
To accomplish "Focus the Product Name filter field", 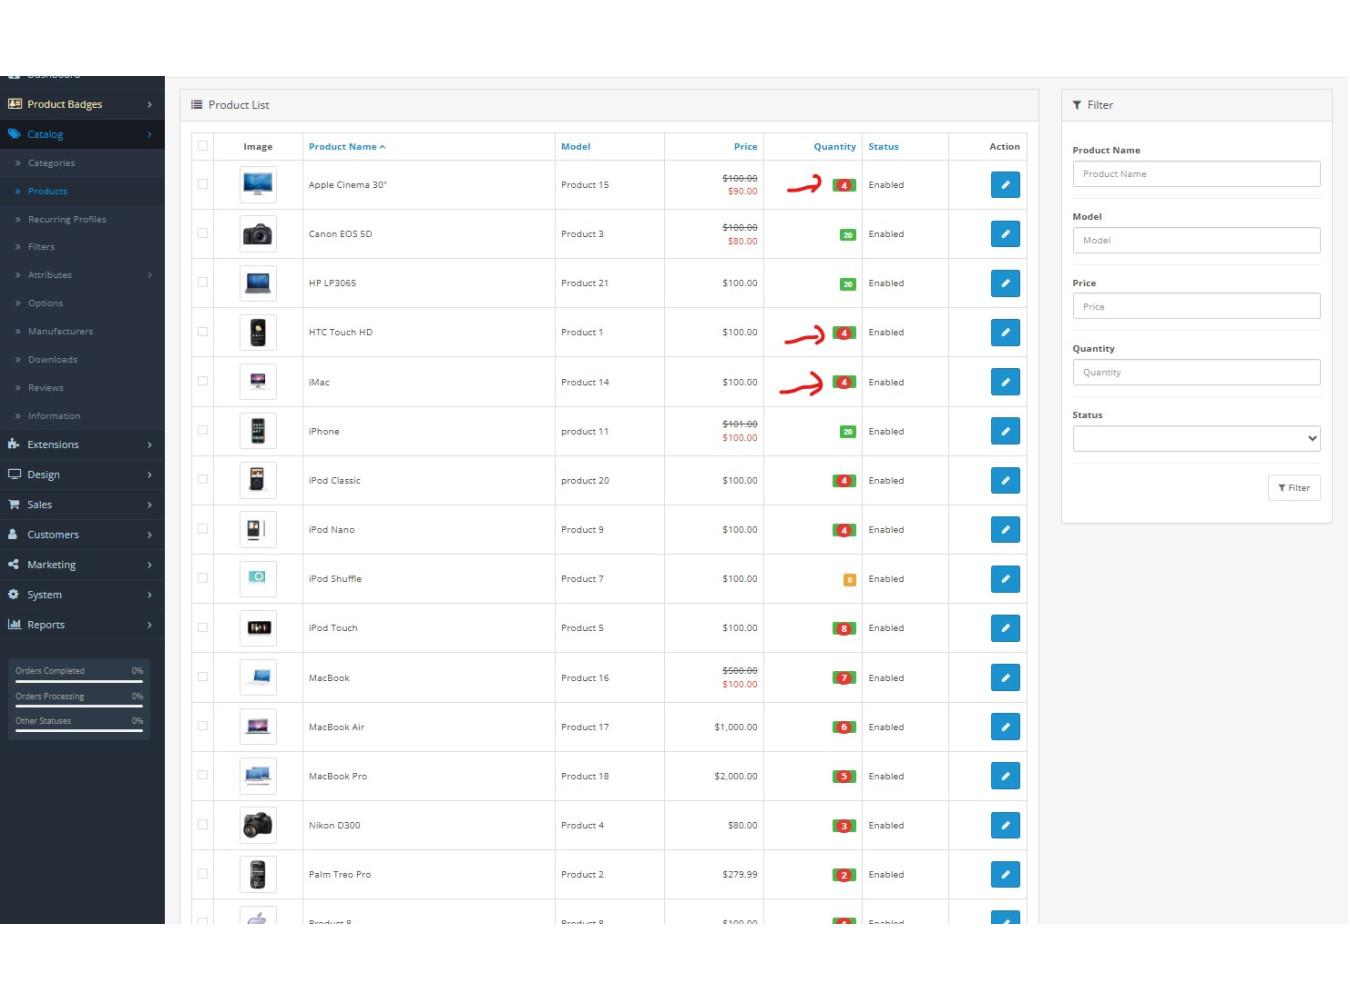I will [1195, 174].
